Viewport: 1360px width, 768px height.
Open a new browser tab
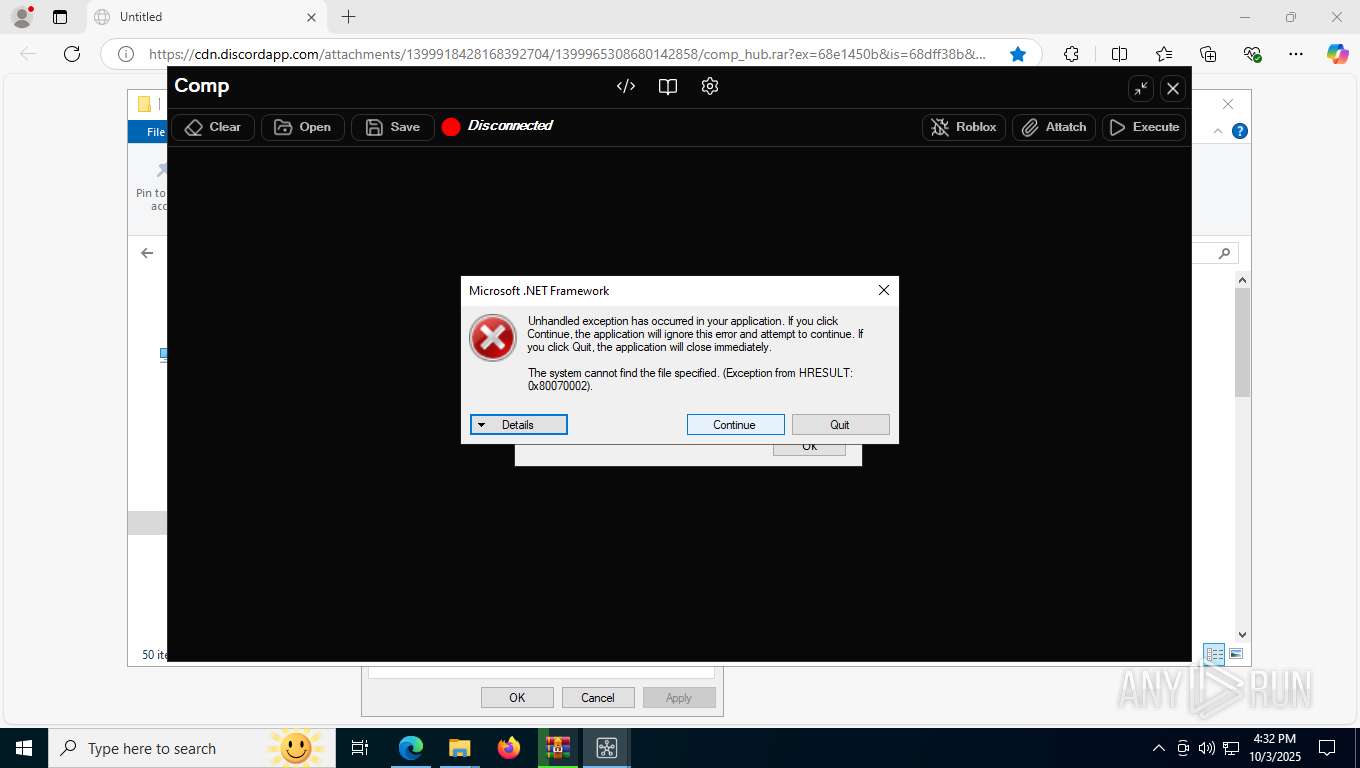tap(348, 17)
